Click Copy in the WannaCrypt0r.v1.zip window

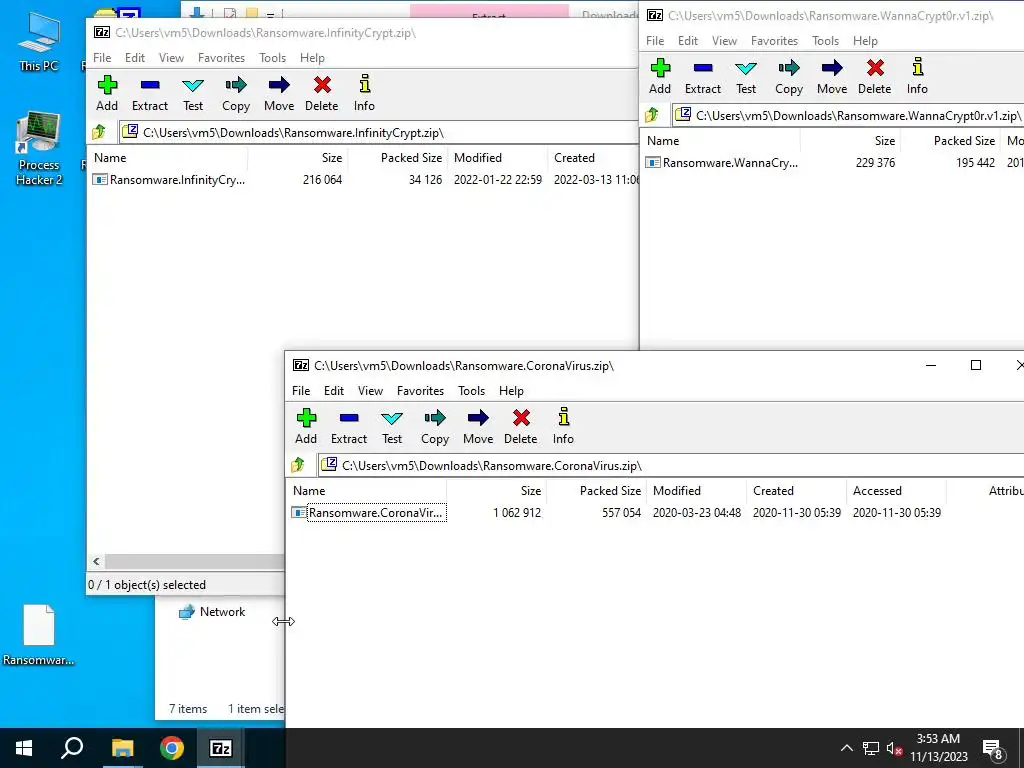pyautogui.click(x=789, y=76)
